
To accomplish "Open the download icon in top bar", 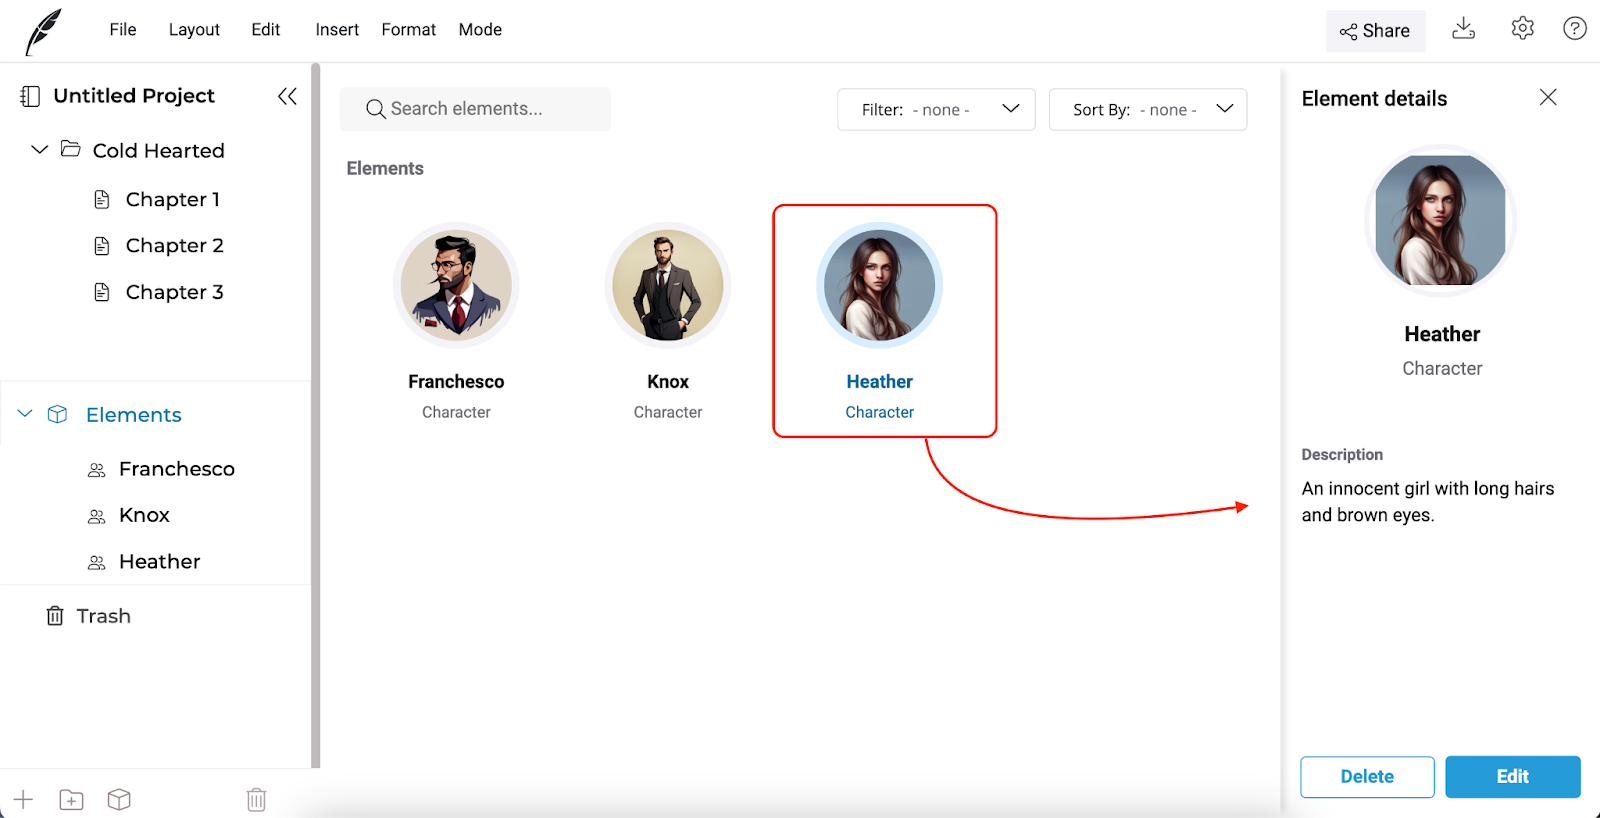I will pos(1464,29).
